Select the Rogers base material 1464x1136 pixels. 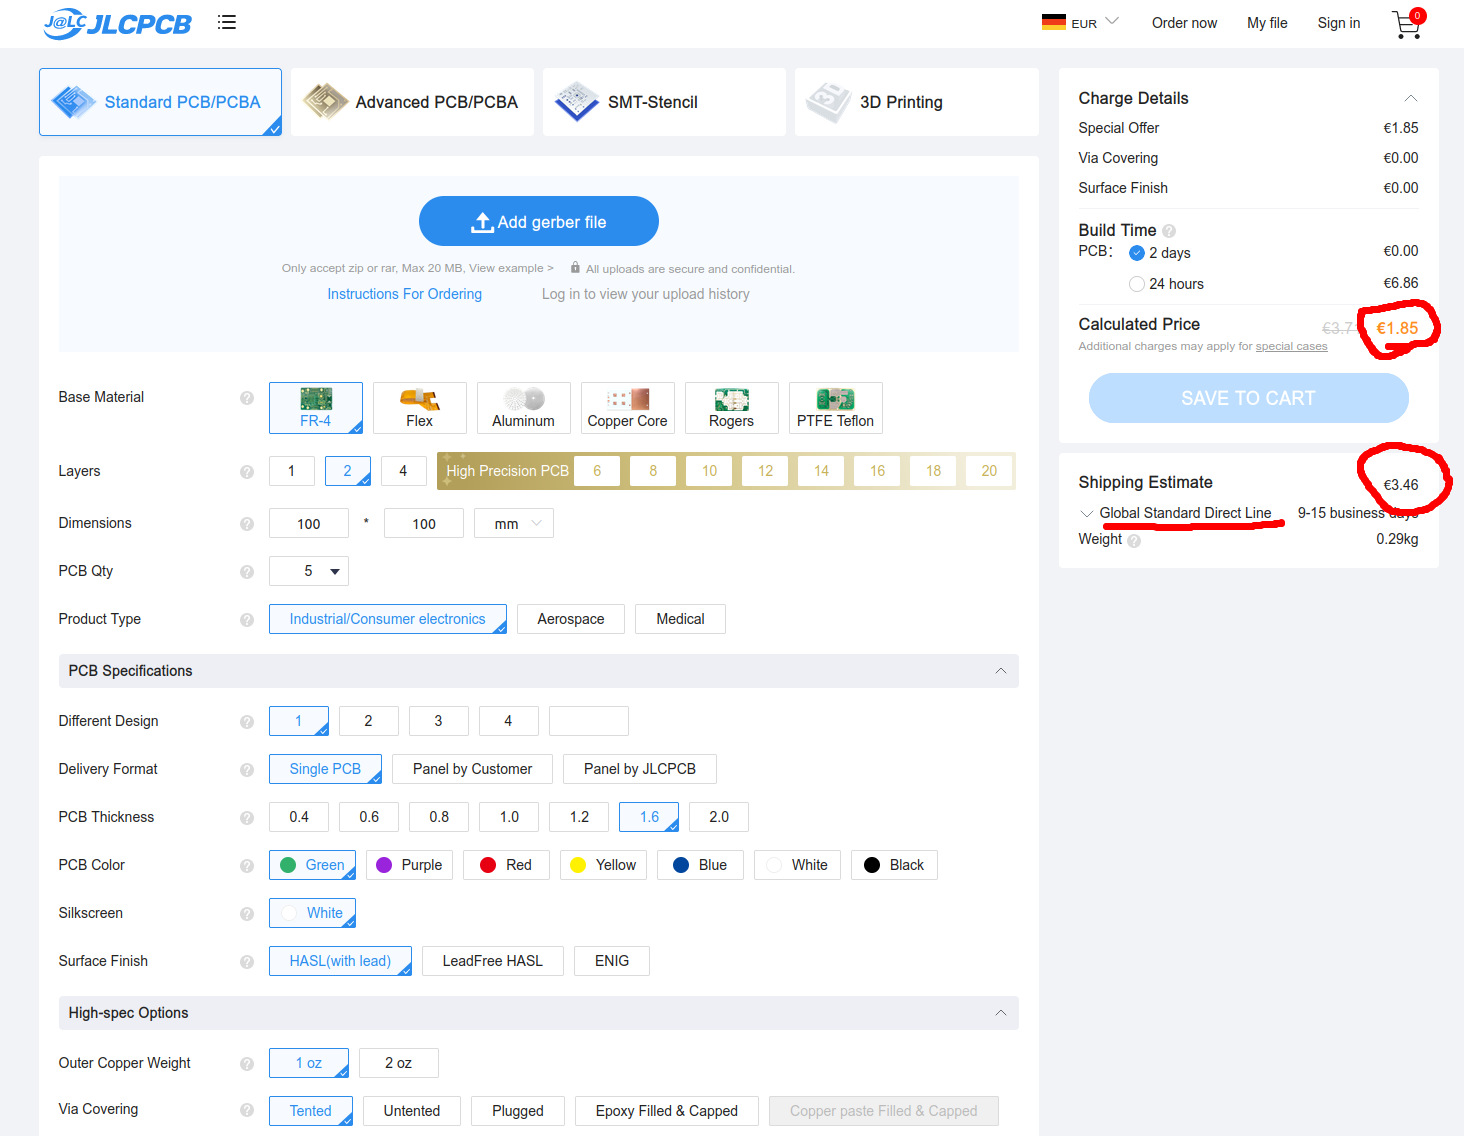pyautogui.click(x=732, y=408)
